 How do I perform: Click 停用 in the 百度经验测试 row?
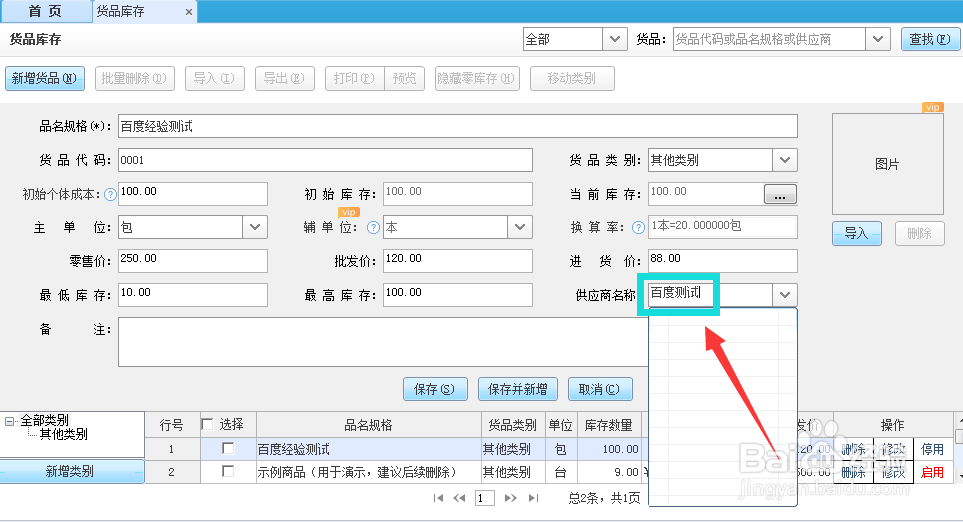tap(933, 449)
